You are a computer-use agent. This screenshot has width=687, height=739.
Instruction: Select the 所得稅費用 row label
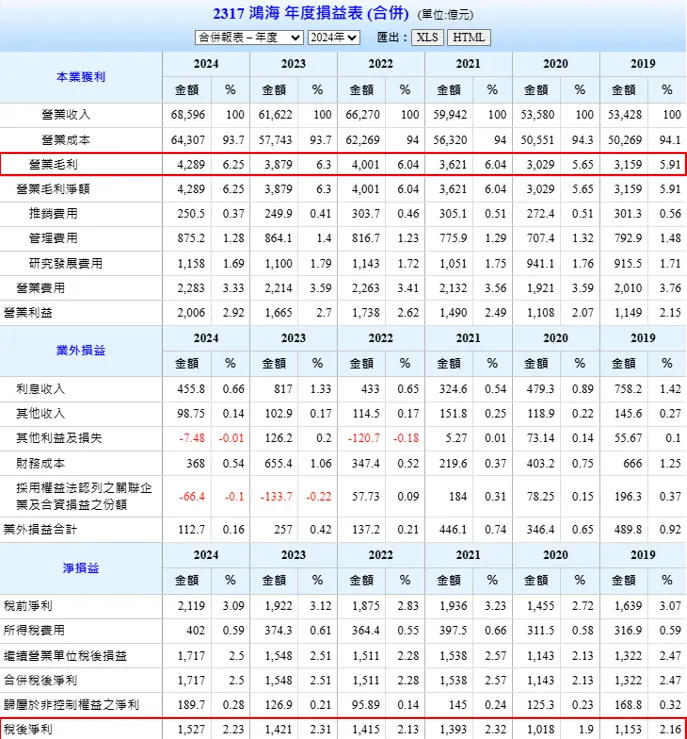34,630
